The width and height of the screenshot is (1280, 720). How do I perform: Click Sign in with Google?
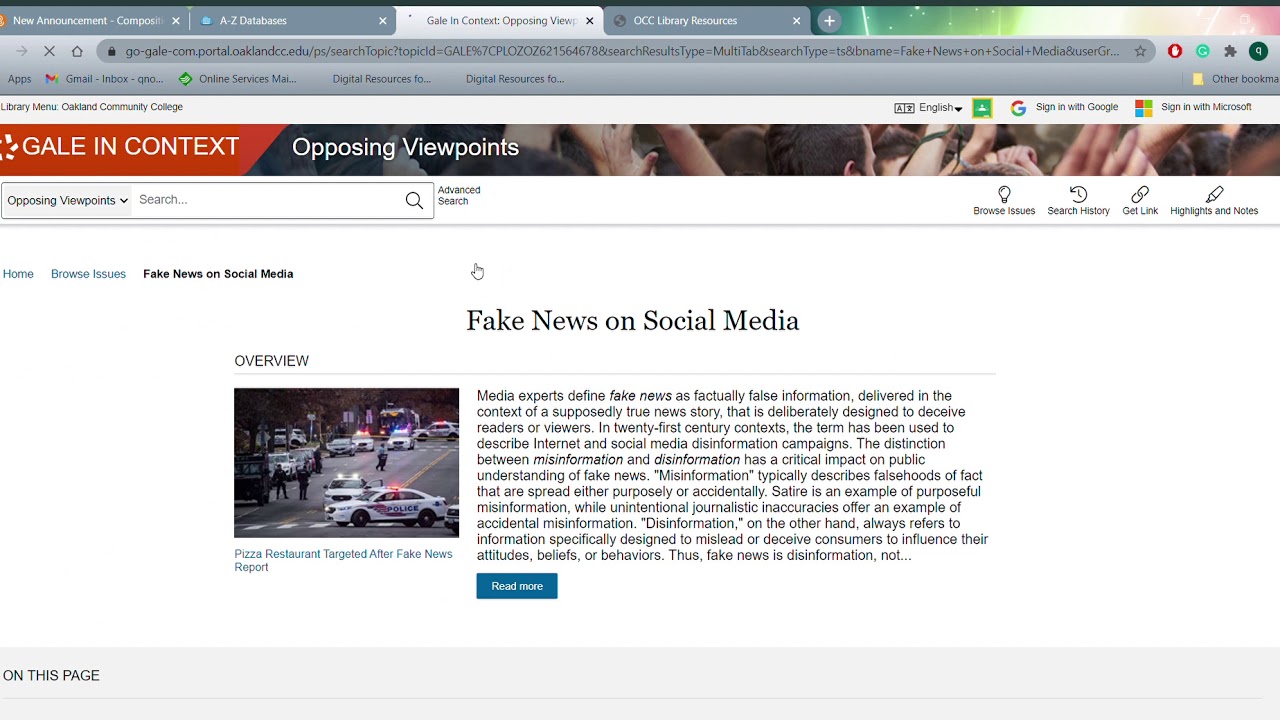(1064, 108)
